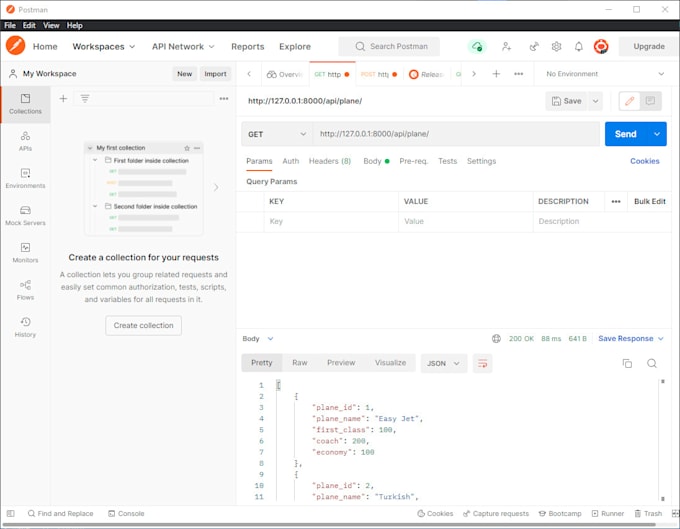The image size is (680, 529).
Task: Open the GET method dropdown
Action: tap(277, 134)
